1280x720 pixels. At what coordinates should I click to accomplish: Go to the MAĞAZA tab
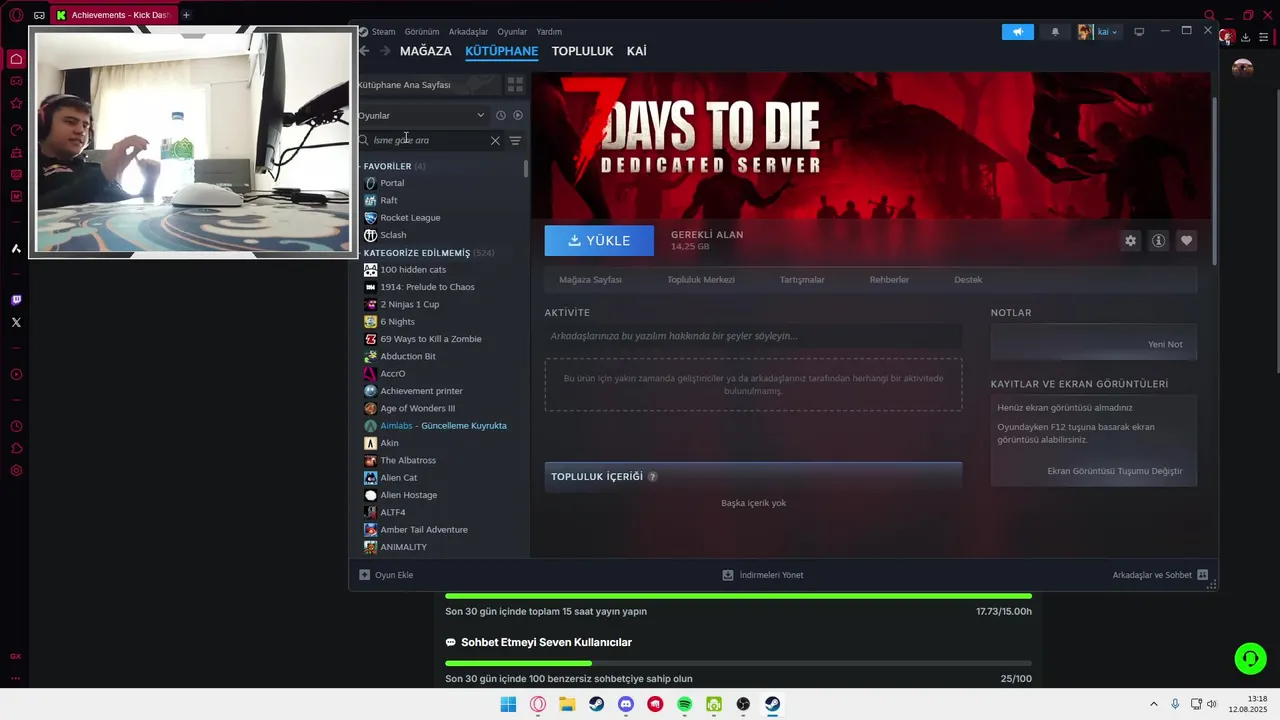[x=426, y=51]
